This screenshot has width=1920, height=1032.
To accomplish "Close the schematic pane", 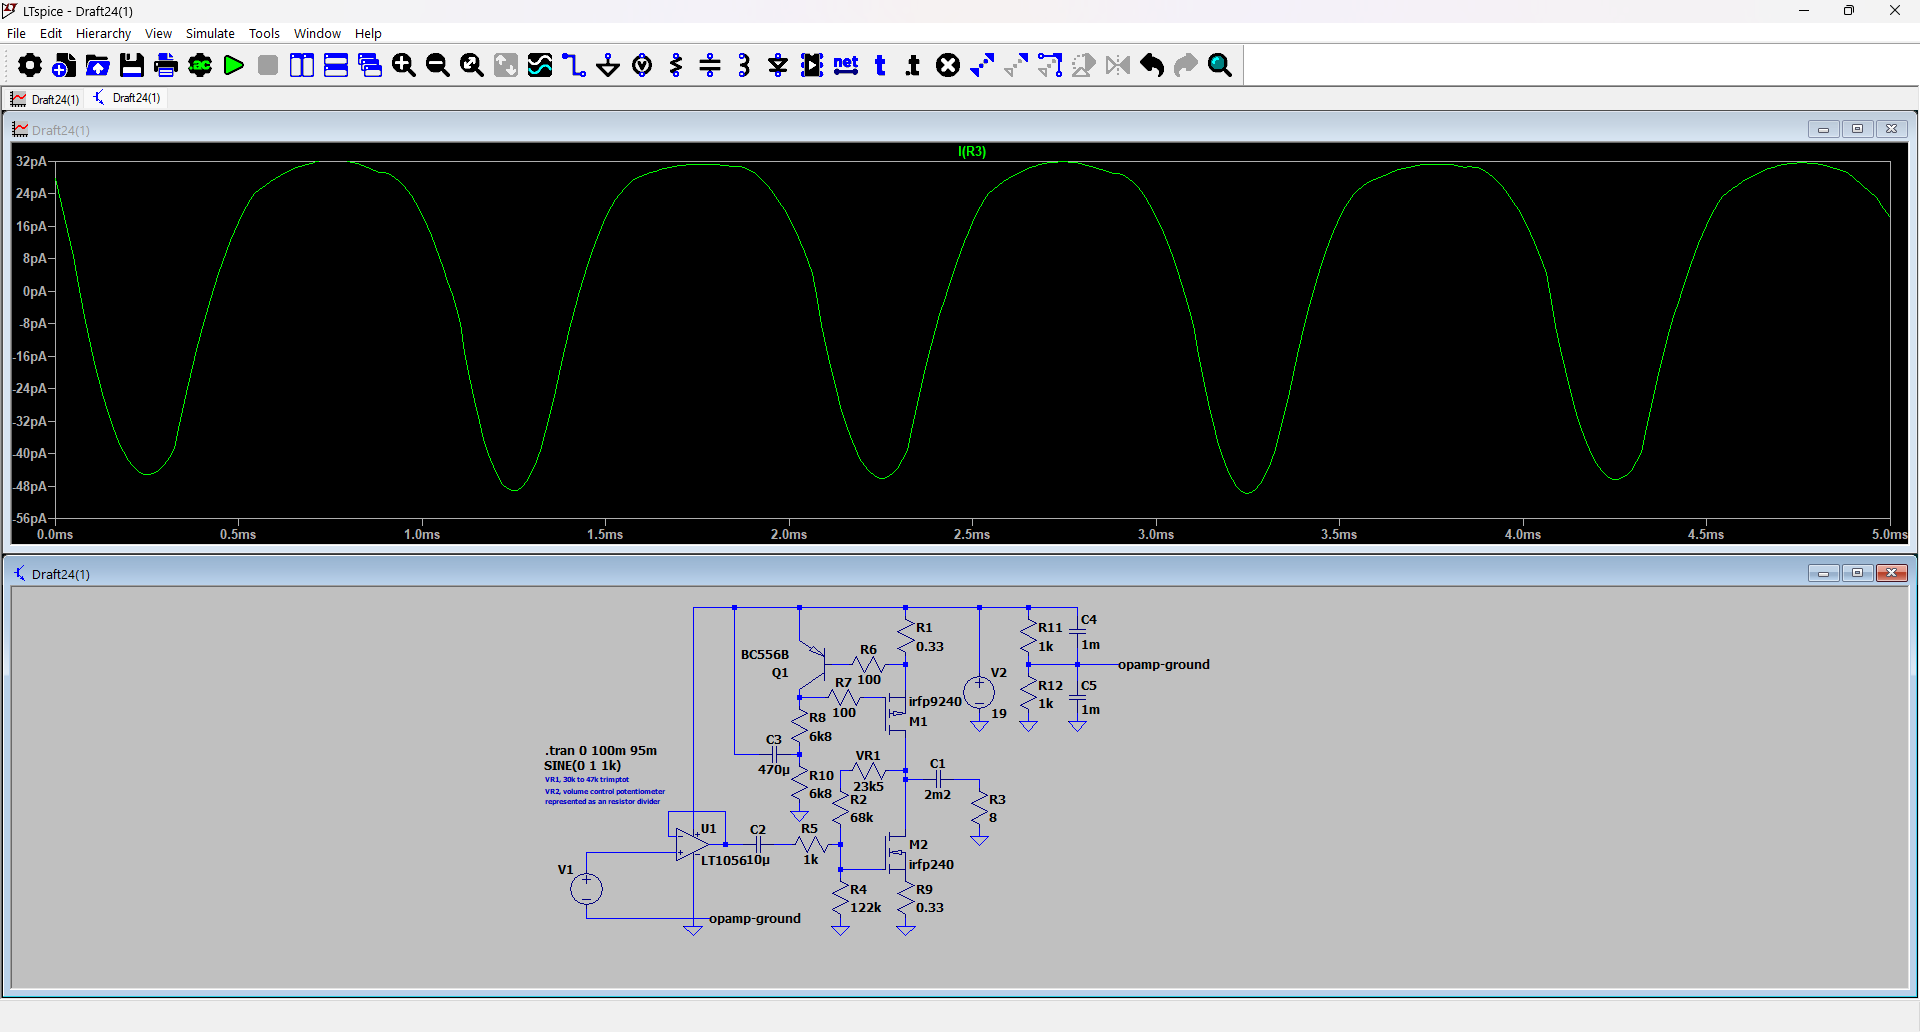I will point(1891,573).
